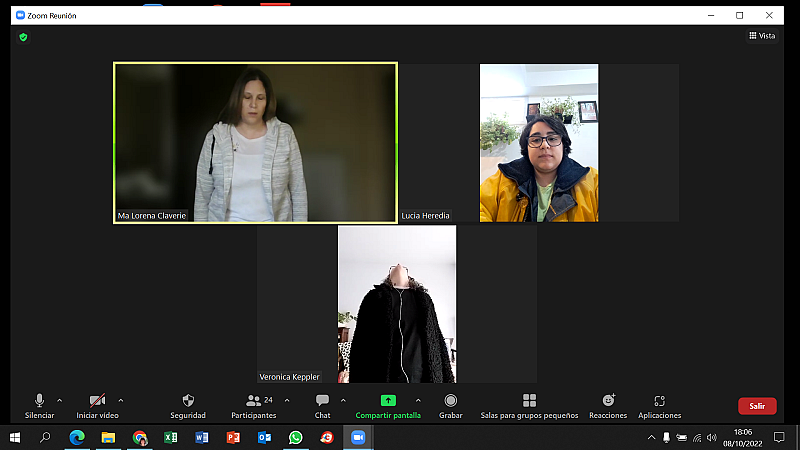The image size is (800, 450).
Task: Open the Reacciones menu
Action: point(608,405)
